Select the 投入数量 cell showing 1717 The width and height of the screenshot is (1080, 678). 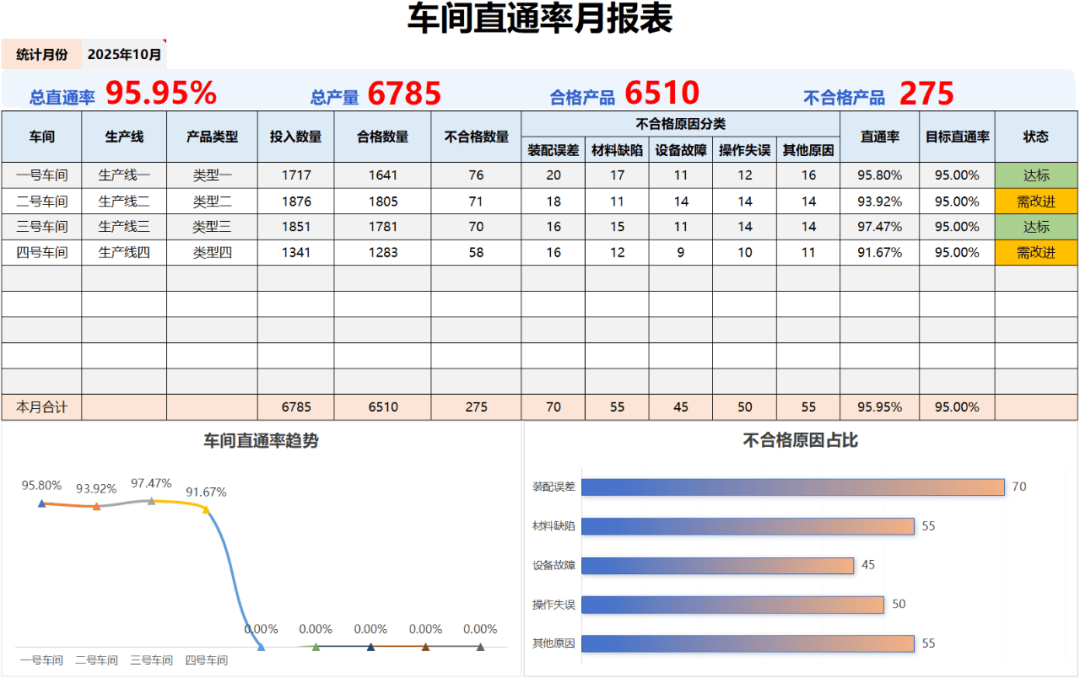tap(296, 175)
